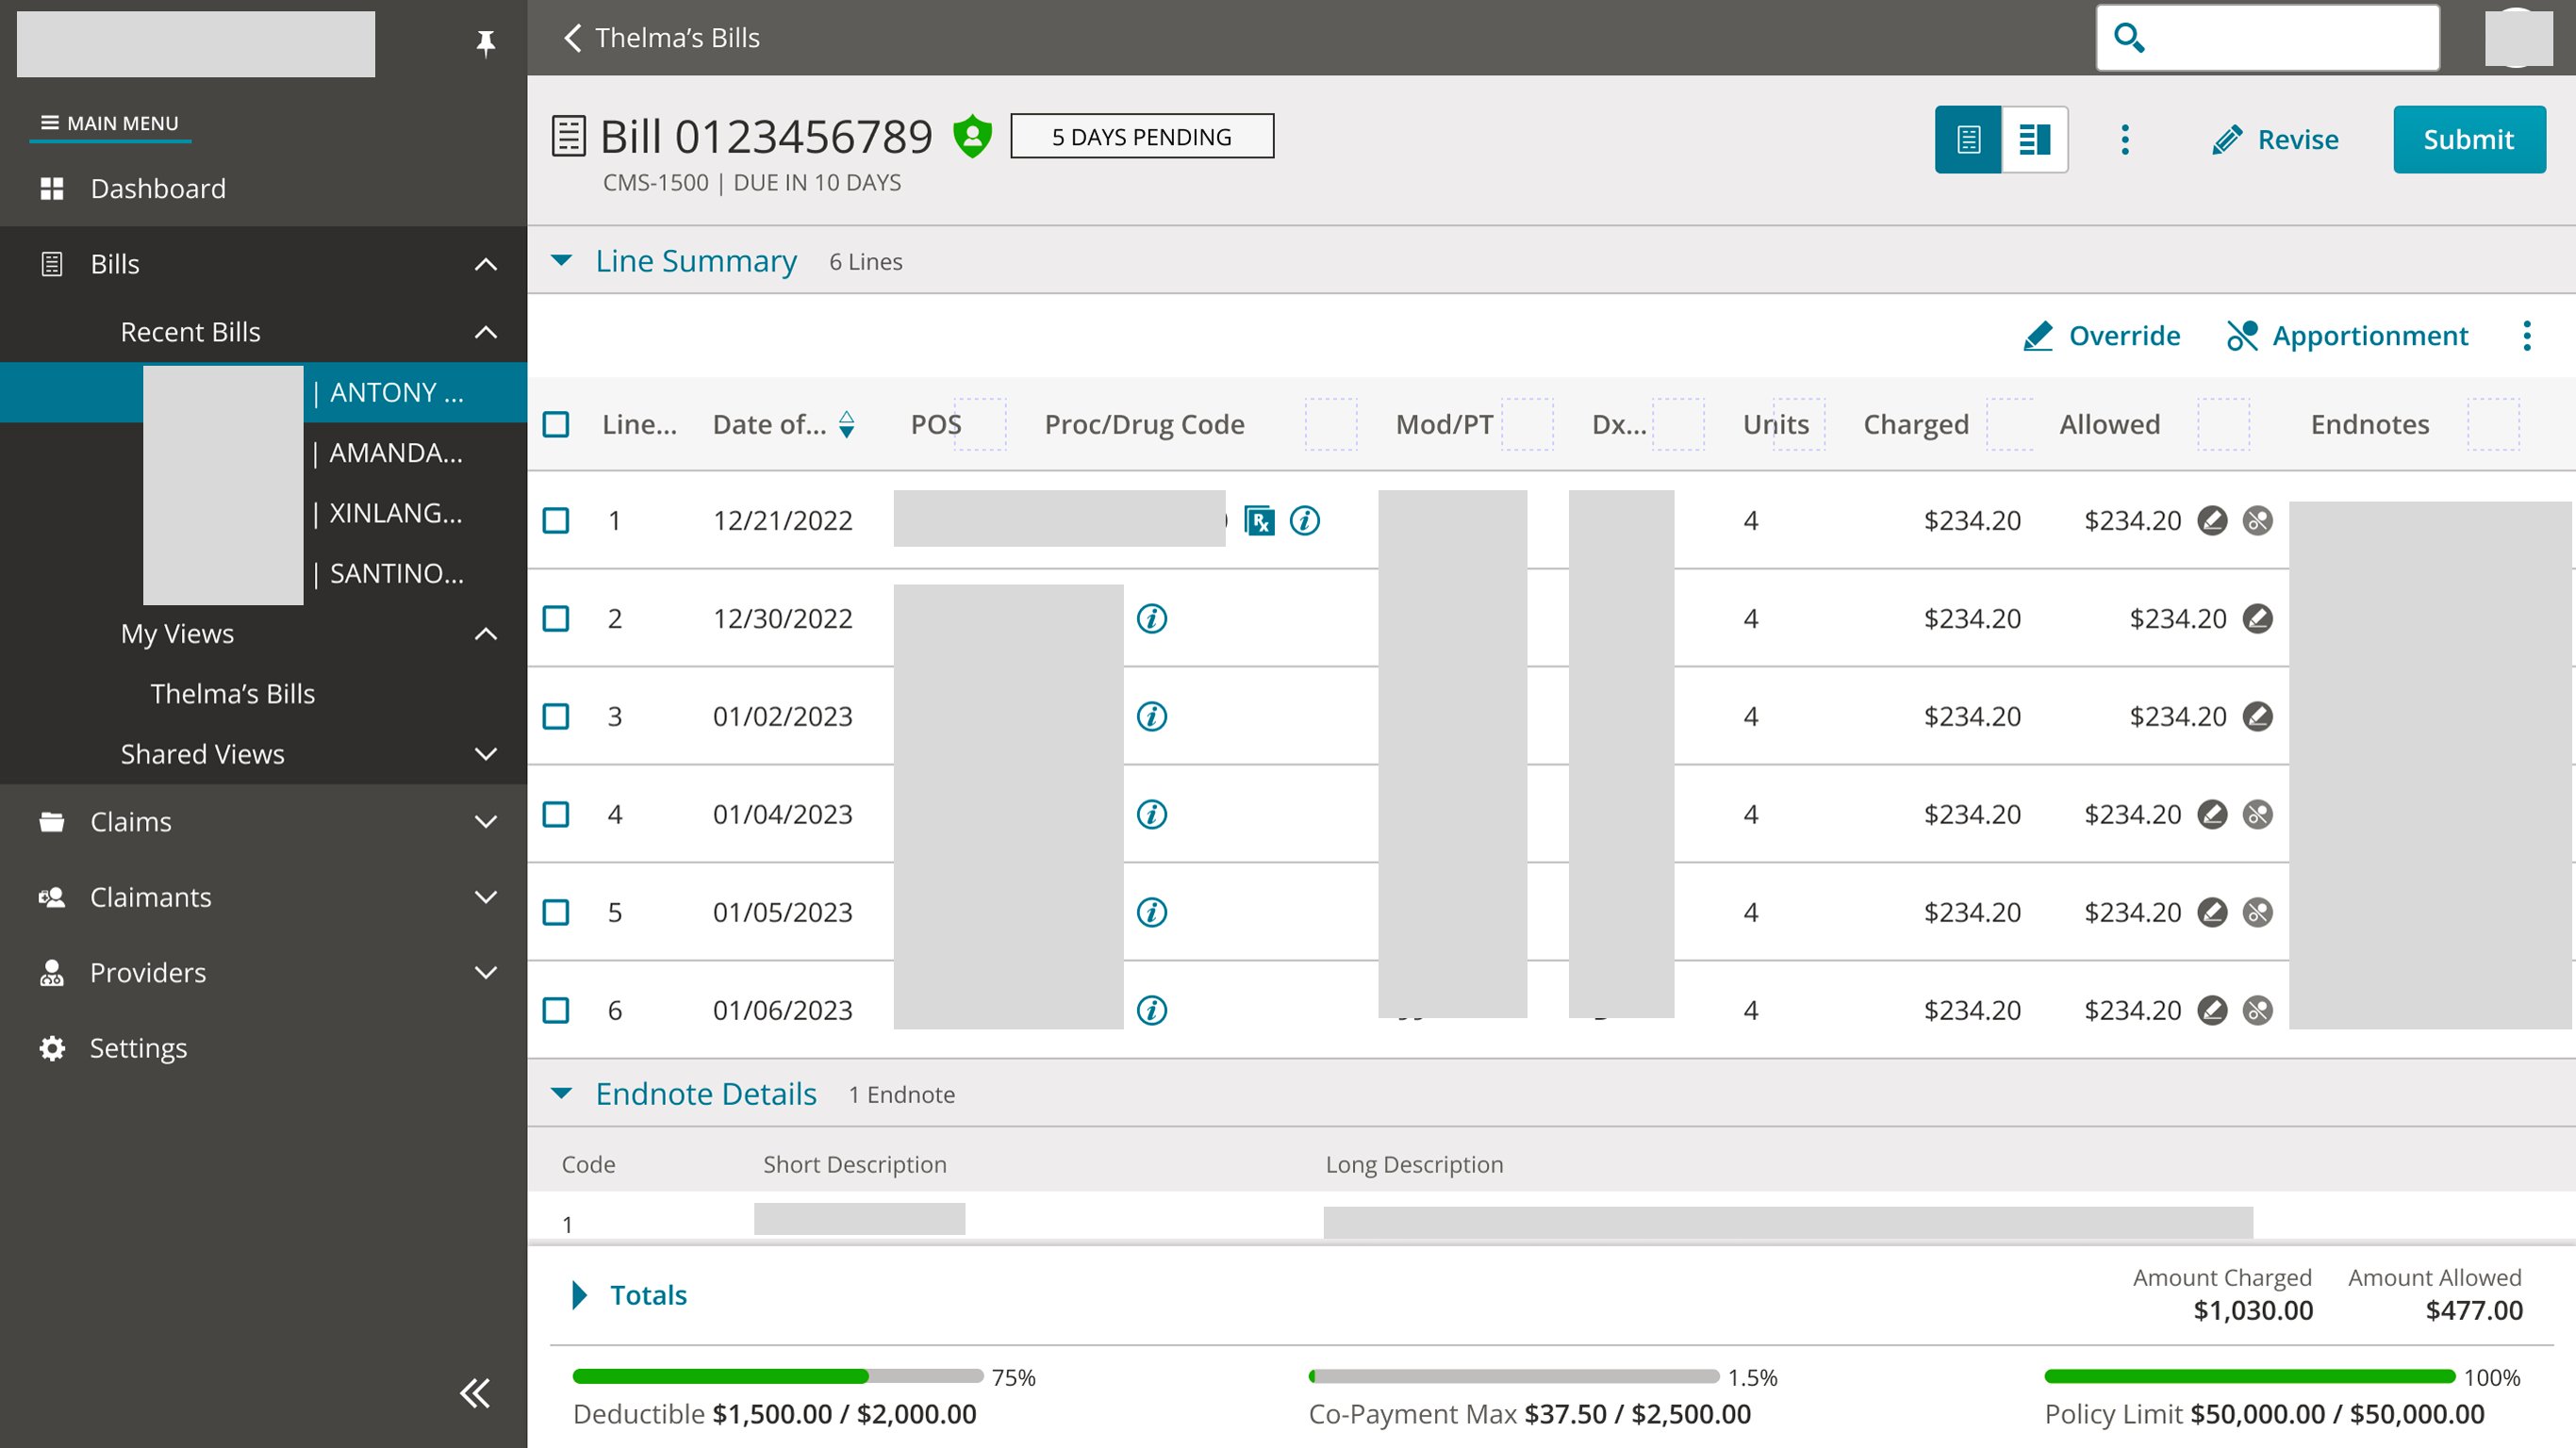Viewport: 2576px width, 1448px height.
Task: Click the Deductible progress bar
Action: click(x=777, y=1376)
